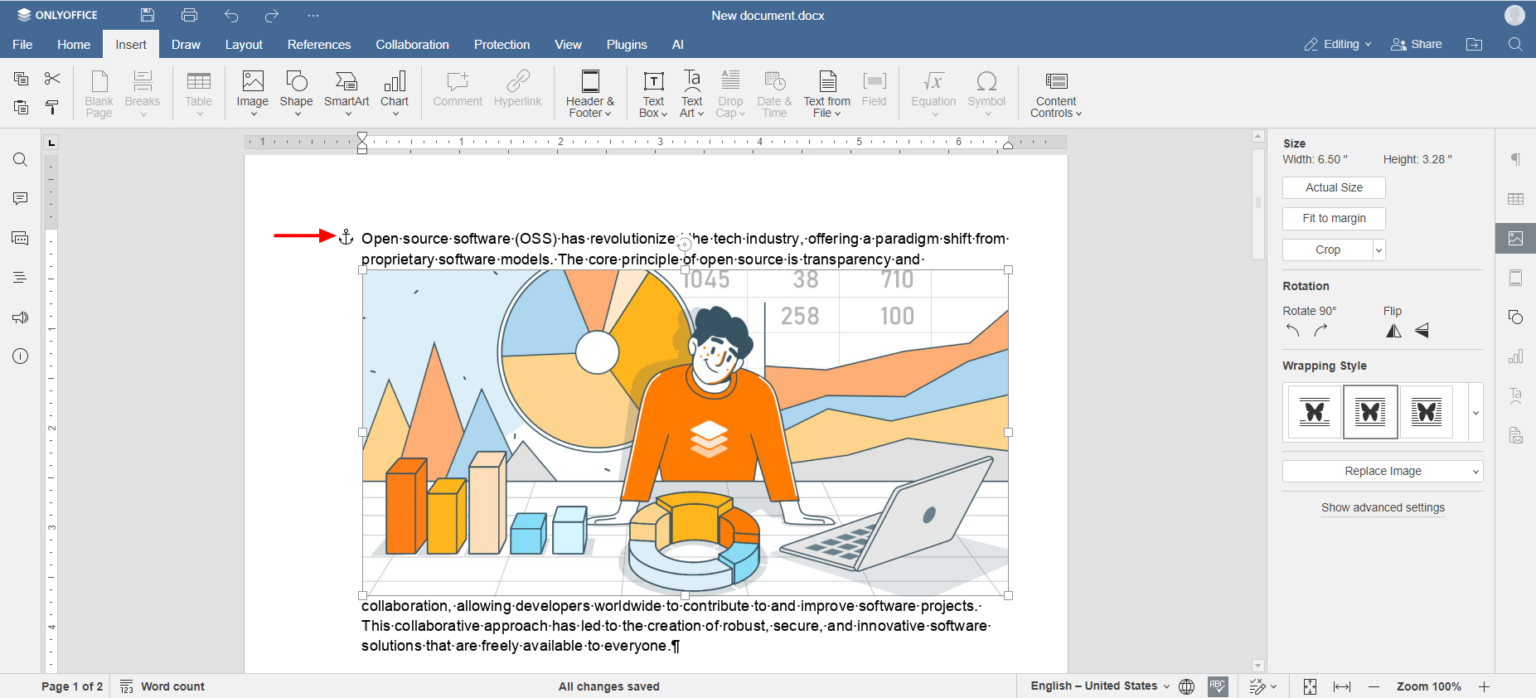Select the third wrapping style option
Screen dimensions: 1536x698
(1426, 412)
